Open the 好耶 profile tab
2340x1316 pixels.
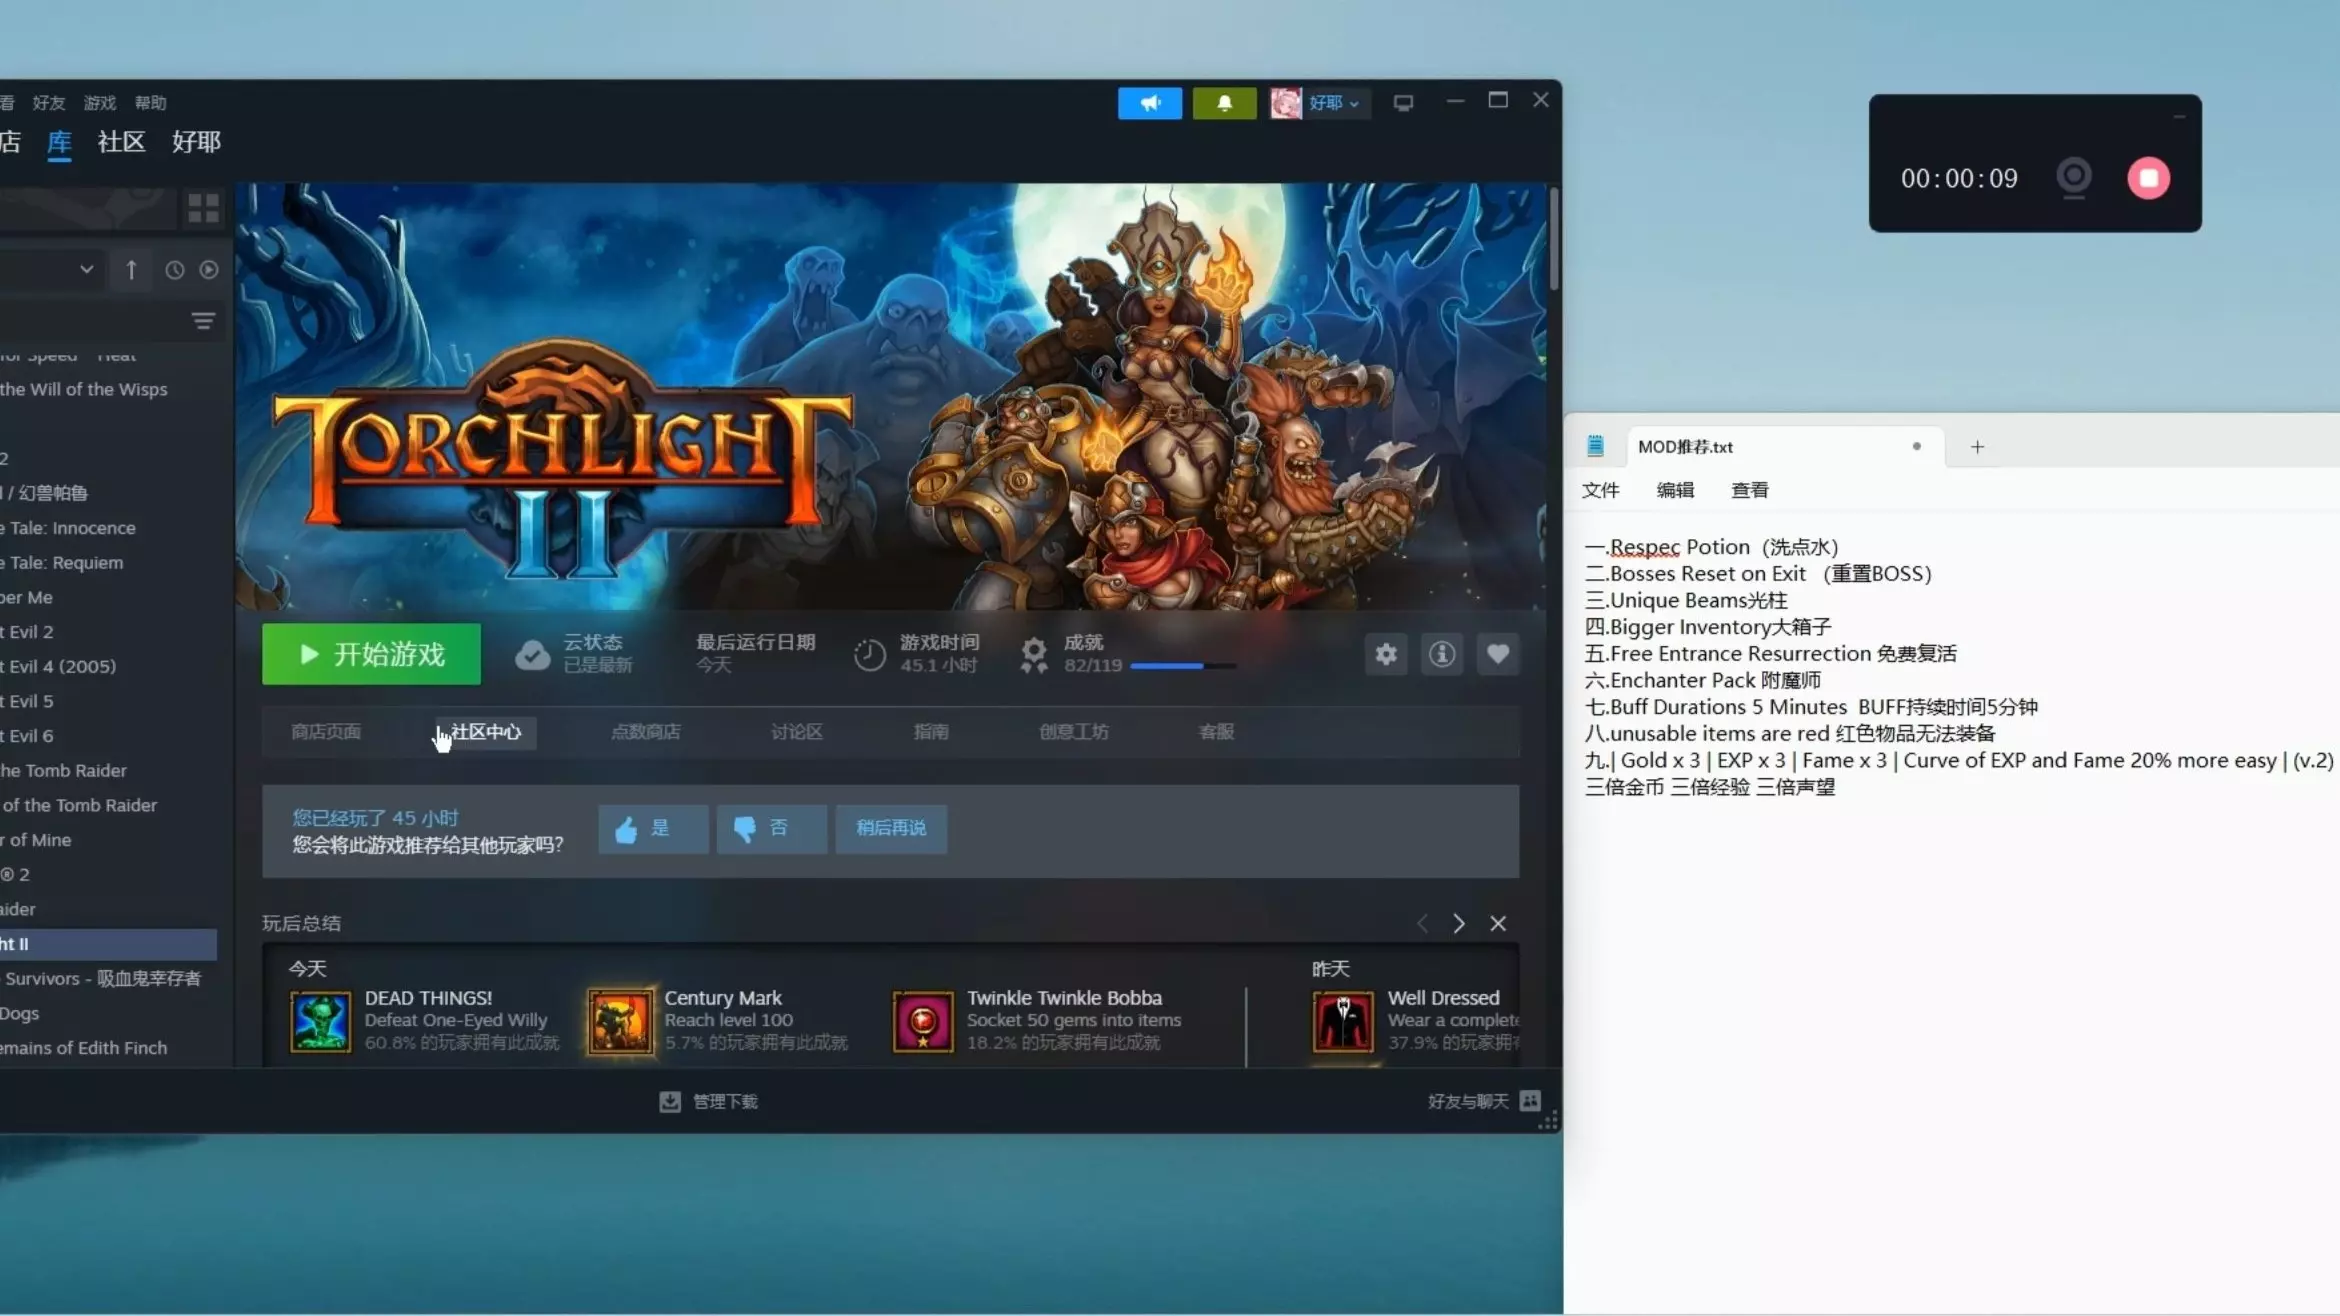click(196, 142)
